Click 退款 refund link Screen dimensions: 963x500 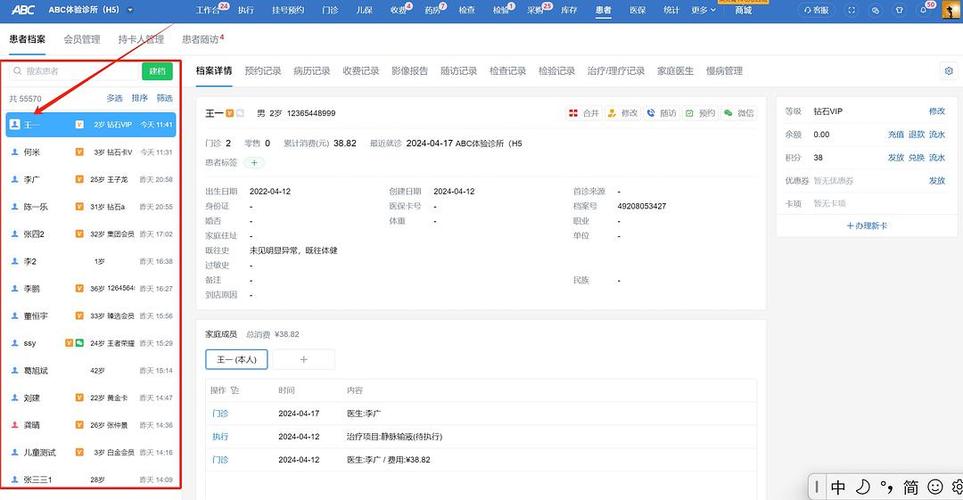916,135
